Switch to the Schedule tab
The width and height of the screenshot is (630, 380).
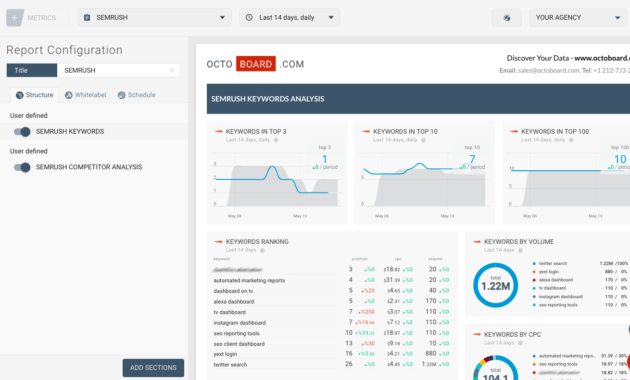[x=137, y=95]
